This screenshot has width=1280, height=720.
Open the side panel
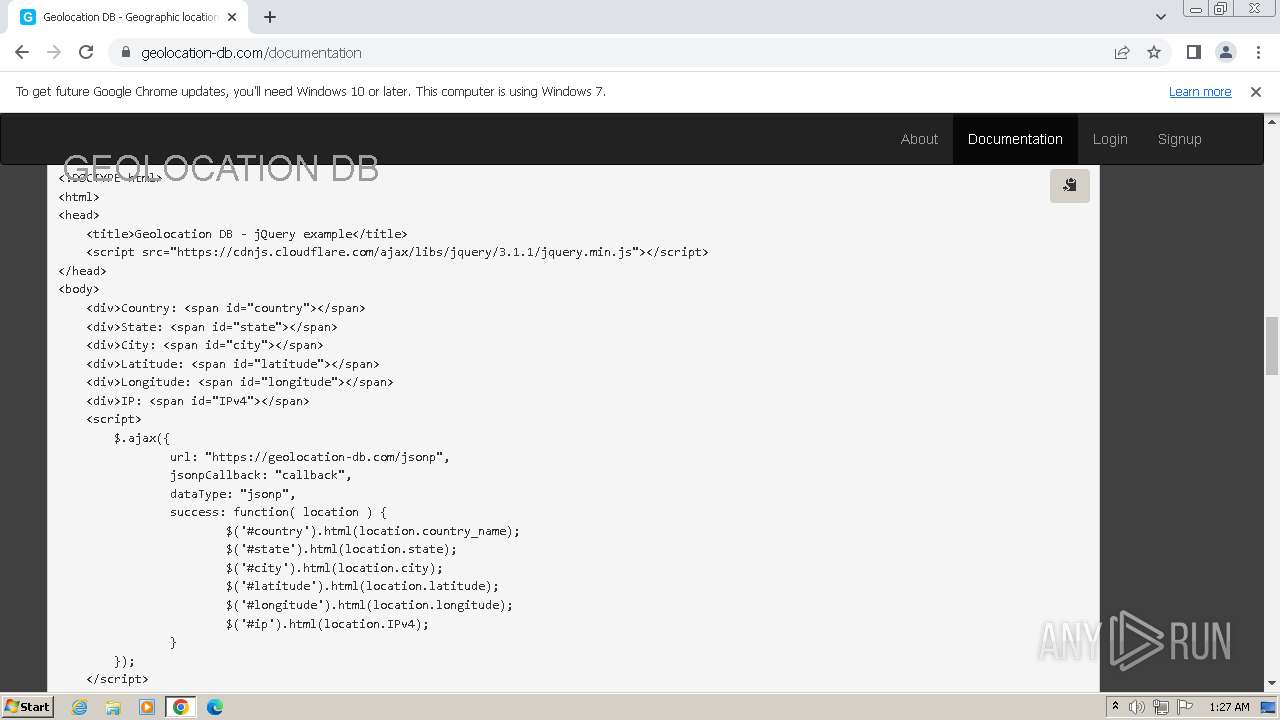1193,53
